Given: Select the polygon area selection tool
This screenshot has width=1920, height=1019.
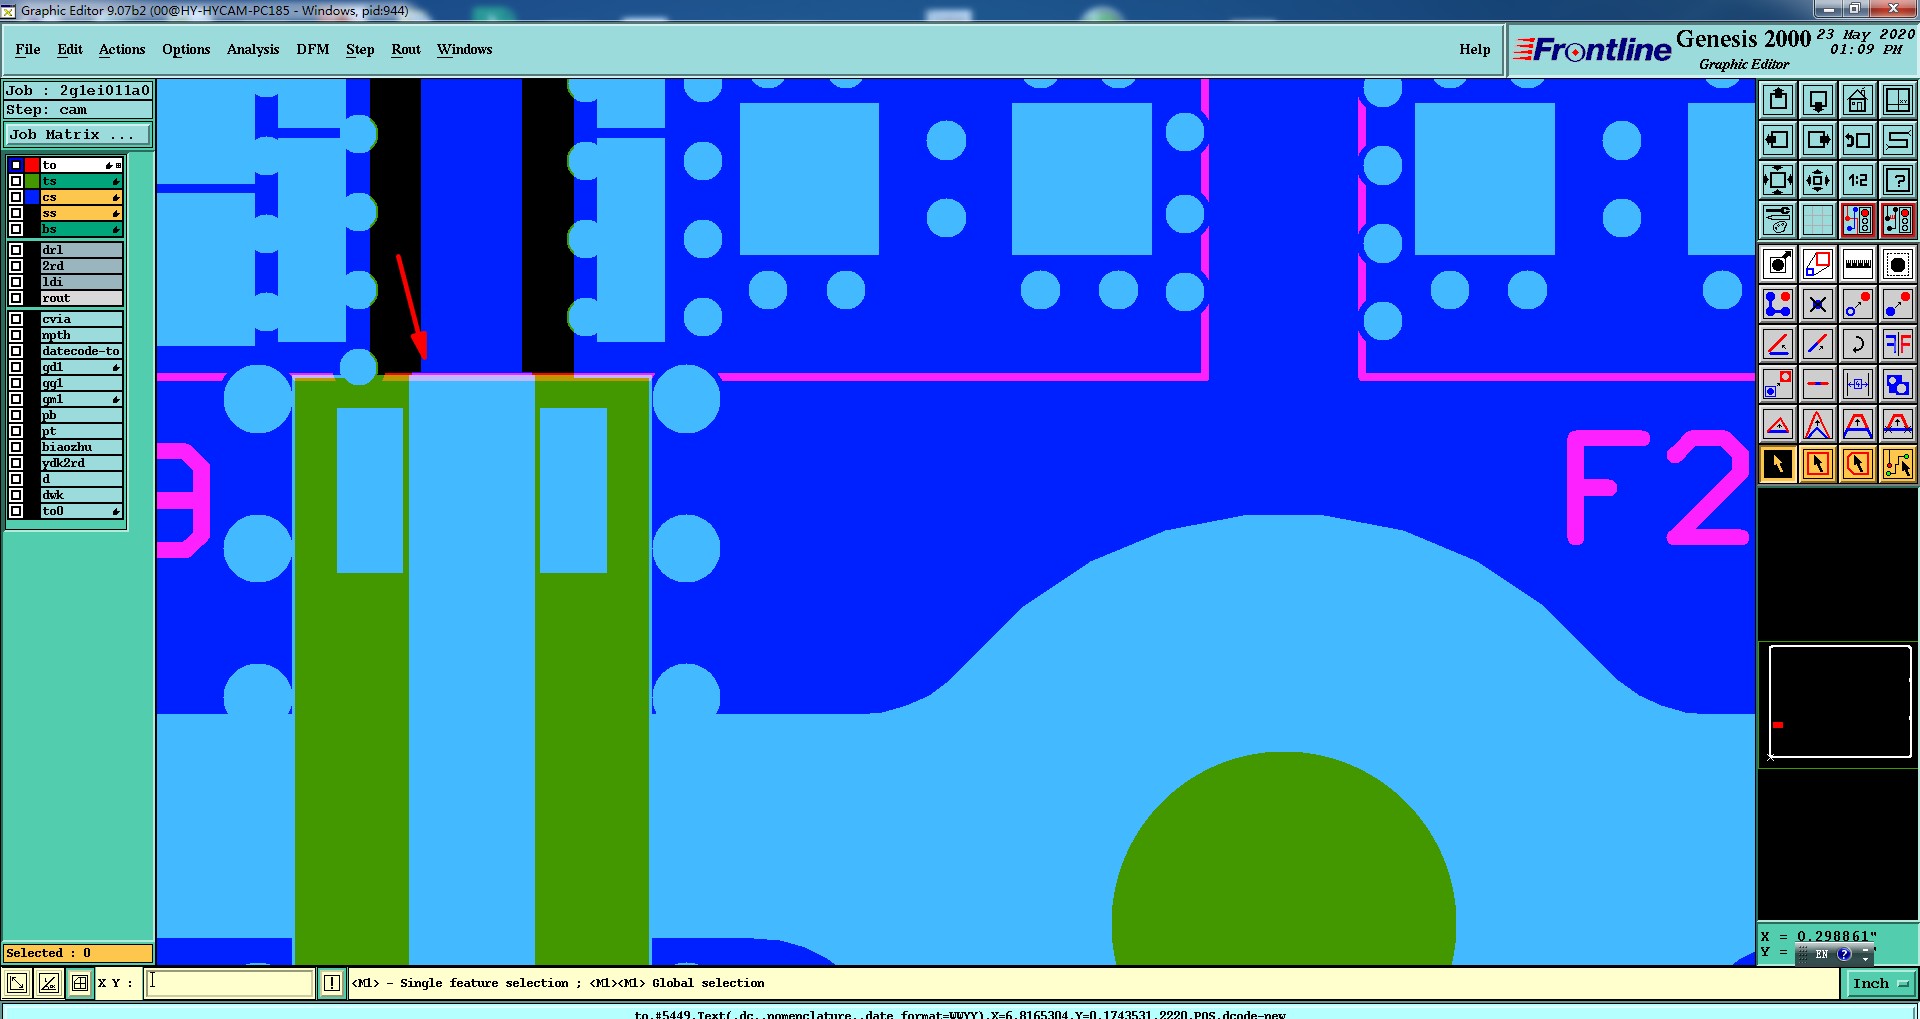Looking at the screenshot, I should point(1858,464).
